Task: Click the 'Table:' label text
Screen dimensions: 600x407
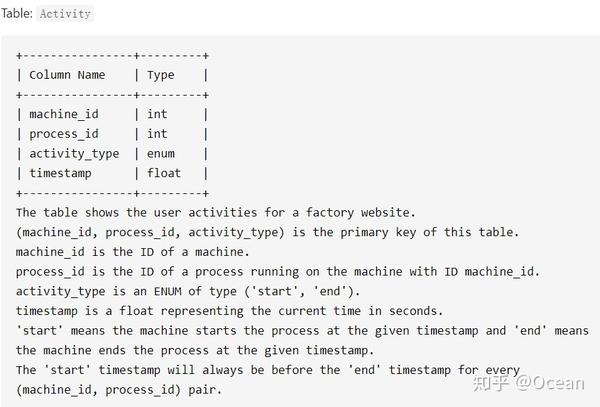Action: pyautogui.click(x=16, y=13)
